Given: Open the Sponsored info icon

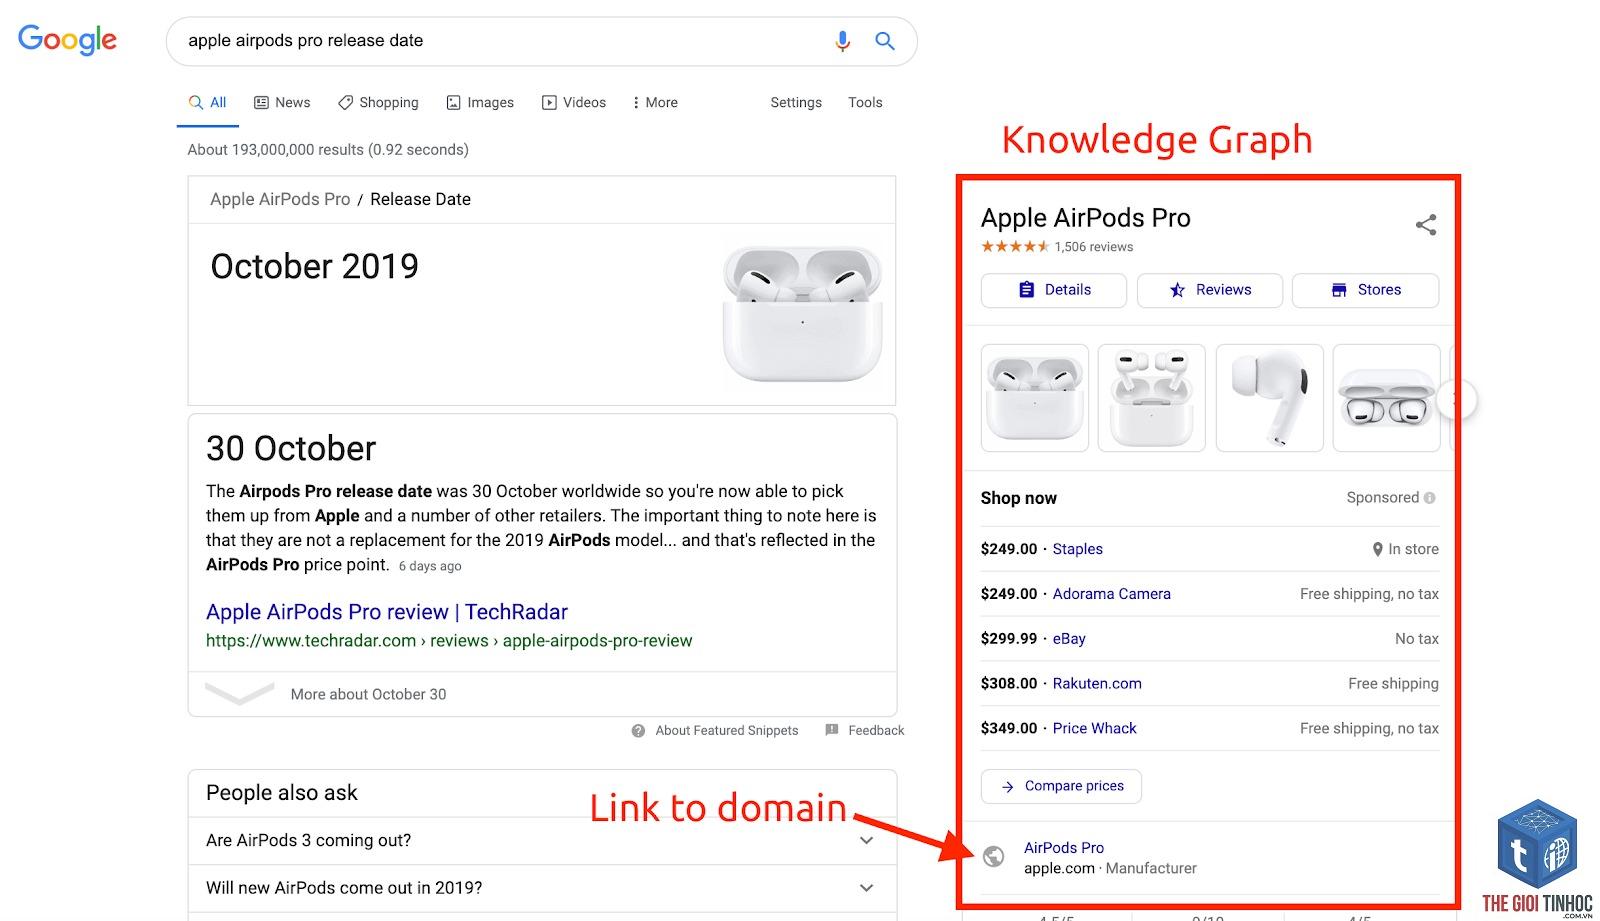Looking at the screenshot, I should tap(1429, 498).
